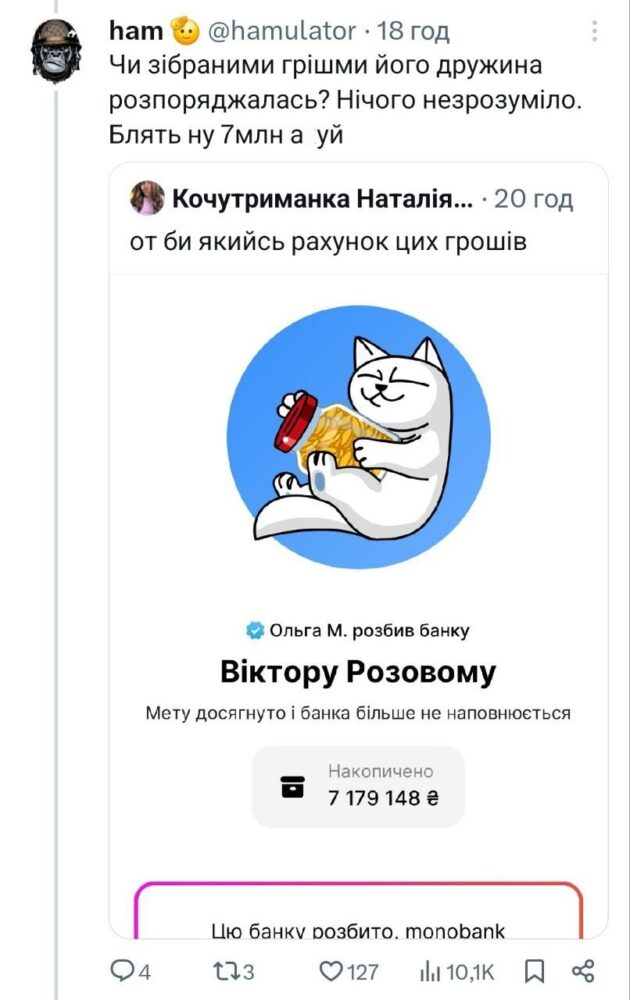Viewport: 630px width, 1000px height.
Task: Share the tweet via share icon
Action: click(583, 971)
